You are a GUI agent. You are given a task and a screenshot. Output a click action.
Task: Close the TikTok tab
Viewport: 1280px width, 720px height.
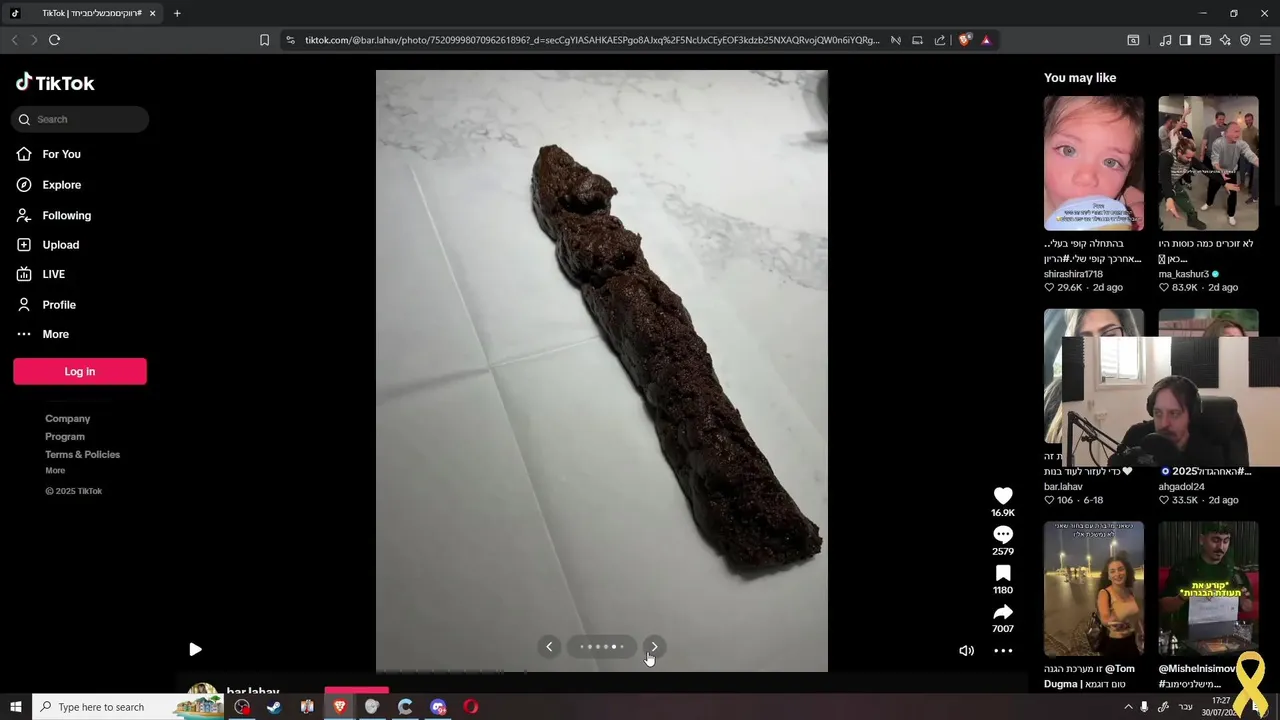tap(152, 13)
